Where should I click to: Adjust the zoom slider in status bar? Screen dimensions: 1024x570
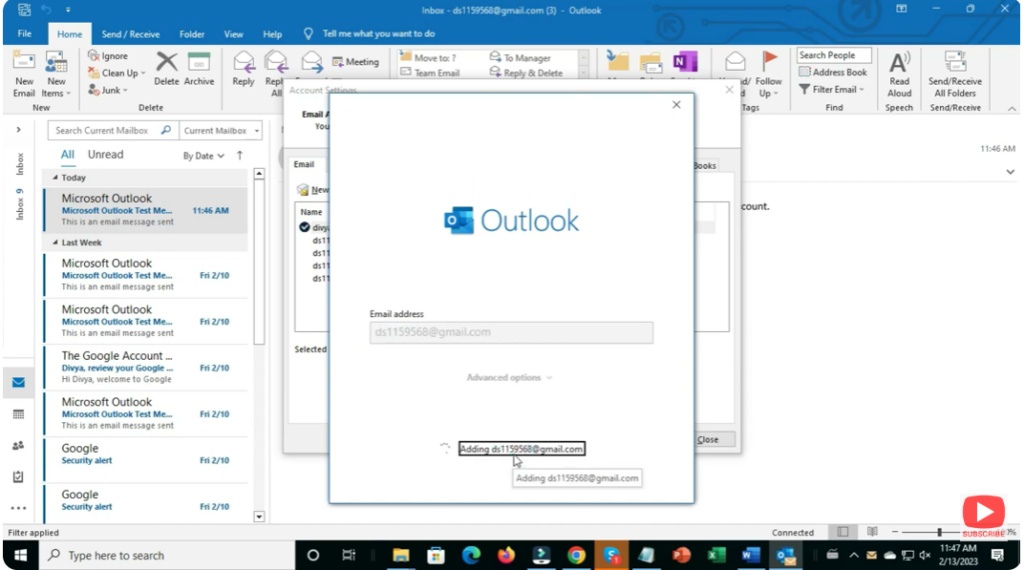point(939,532)
